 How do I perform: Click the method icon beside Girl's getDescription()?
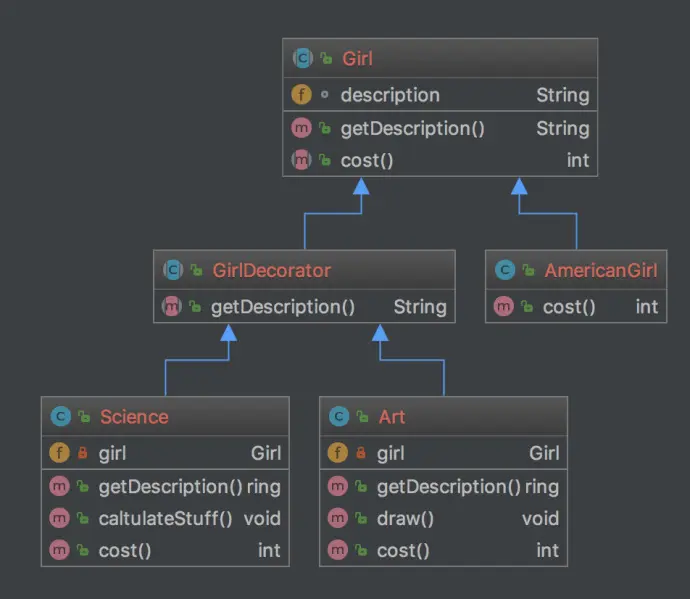point(302,128)
